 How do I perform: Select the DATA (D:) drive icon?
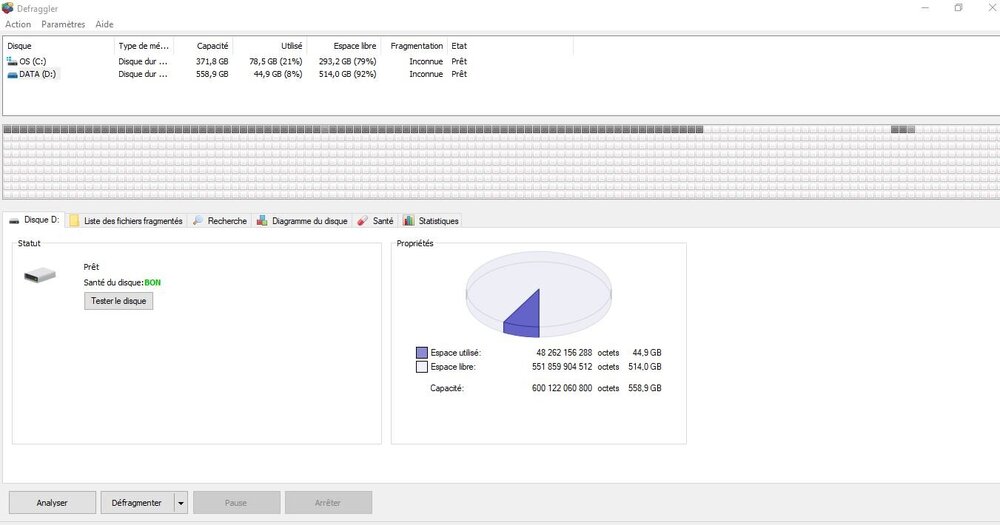[12, 74]
